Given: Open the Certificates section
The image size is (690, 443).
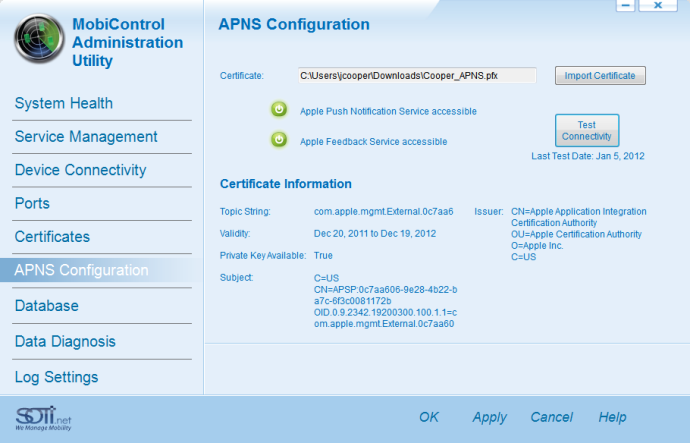Looking at the screenshot, I should pyautogui.click(x=52, y=237).
